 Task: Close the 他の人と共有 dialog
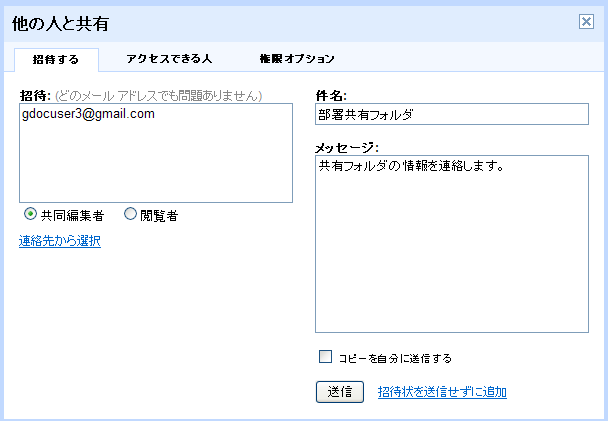click(x=587, y=22)
